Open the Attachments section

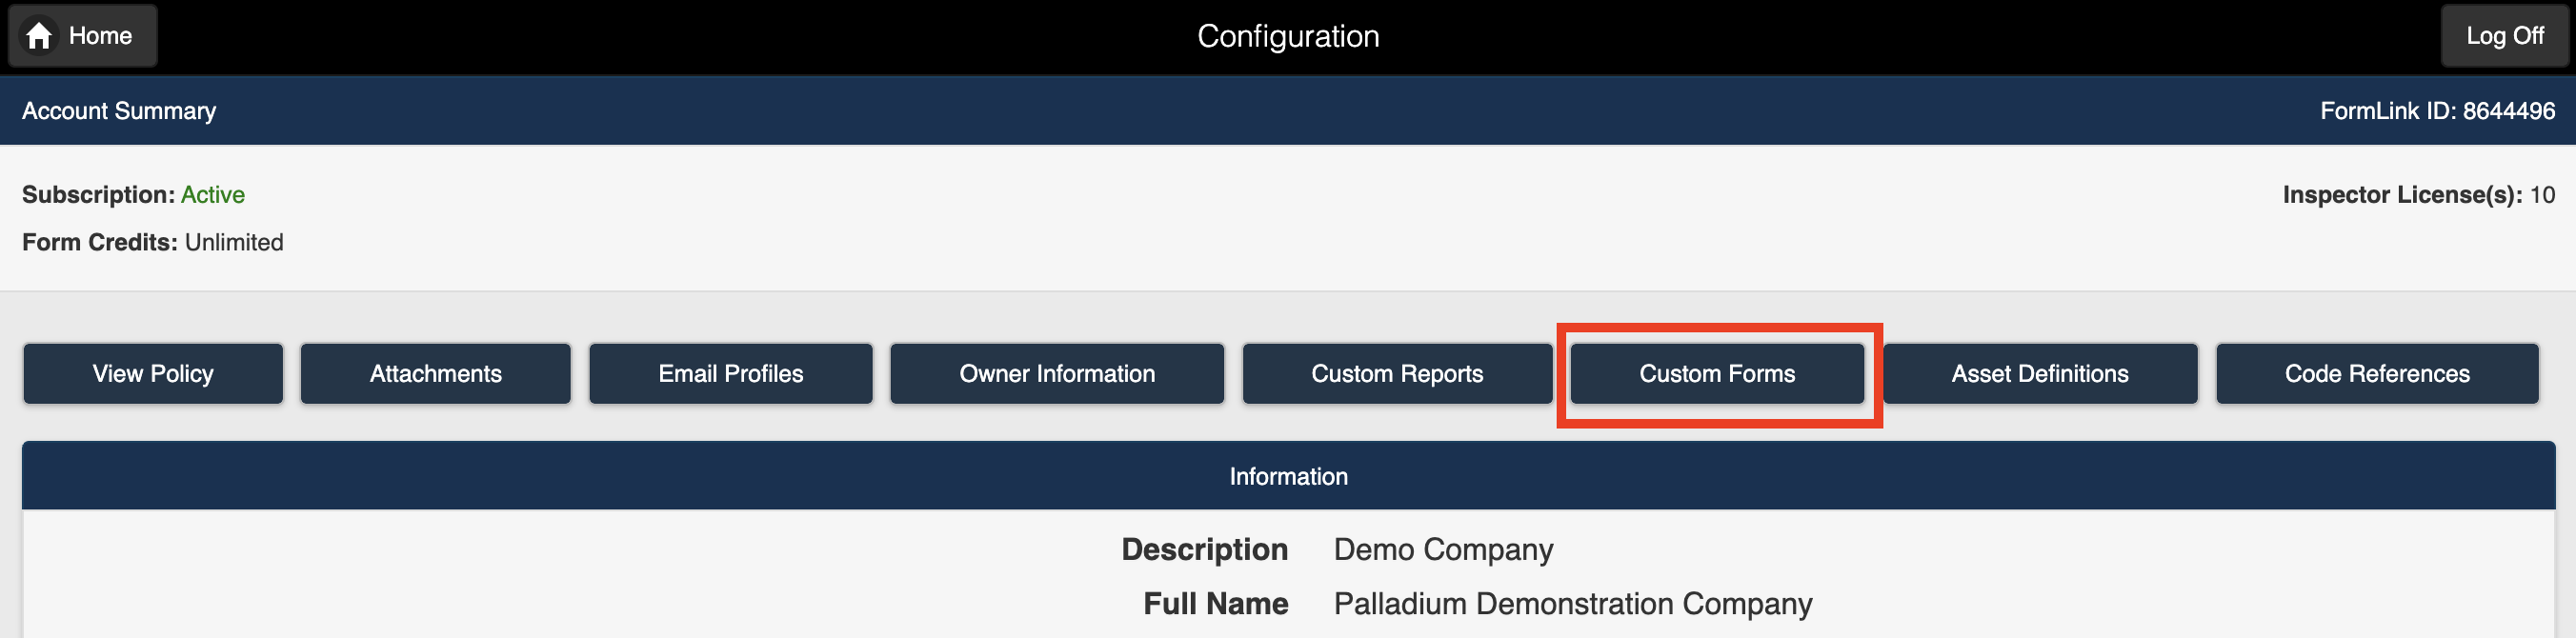coord(435,374)
